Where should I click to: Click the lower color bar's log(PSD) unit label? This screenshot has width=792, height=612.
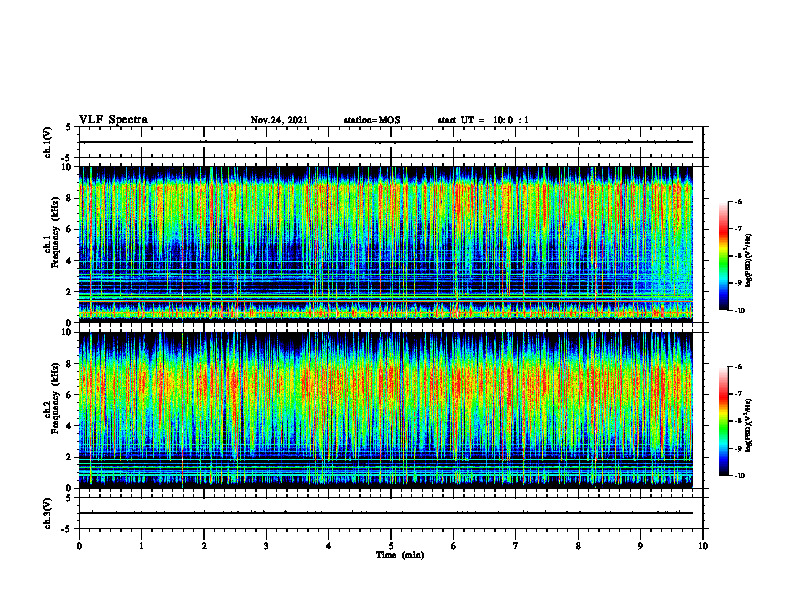coord(749,426)
